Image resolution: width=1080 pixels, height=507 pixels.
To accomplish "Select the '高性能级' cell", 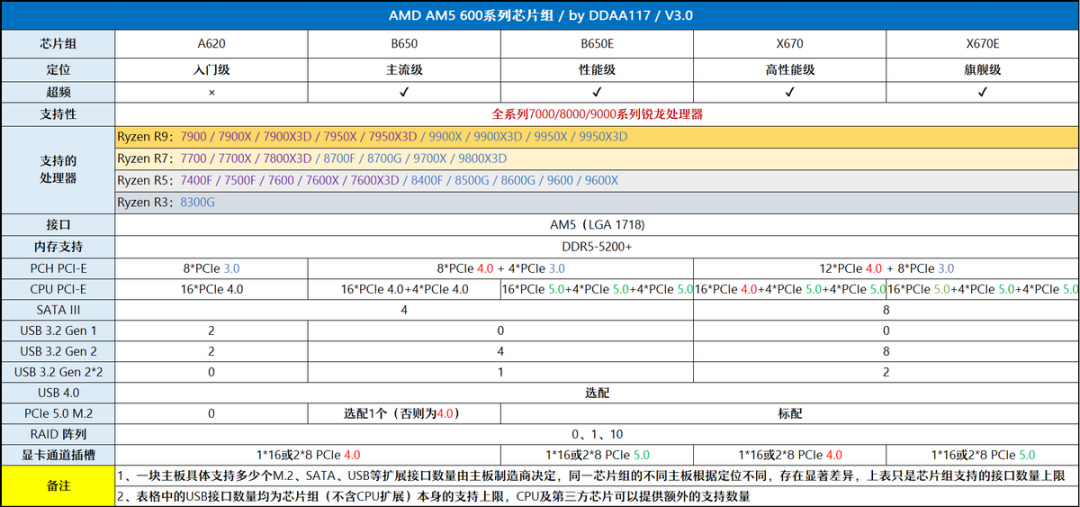I will click(789, 70).
